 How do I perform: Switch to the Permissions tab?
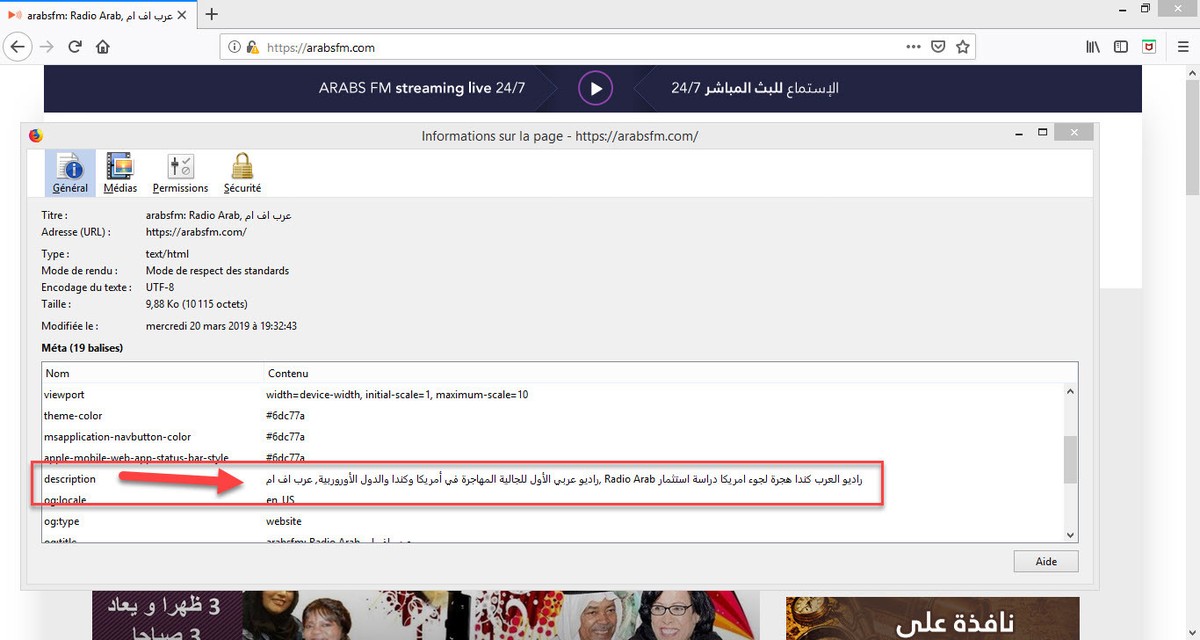pyautogui.click(x=180, y=173)
